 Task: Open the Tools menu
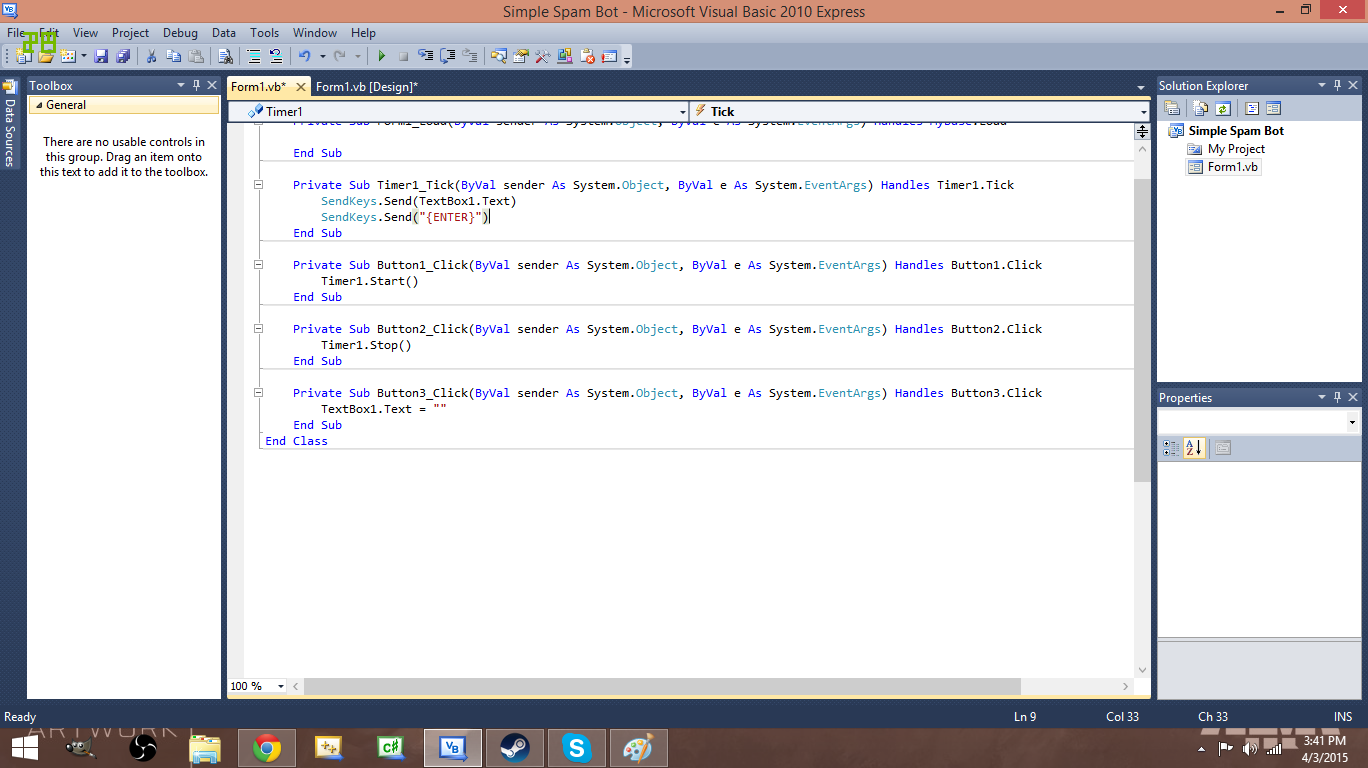(265, 33)
